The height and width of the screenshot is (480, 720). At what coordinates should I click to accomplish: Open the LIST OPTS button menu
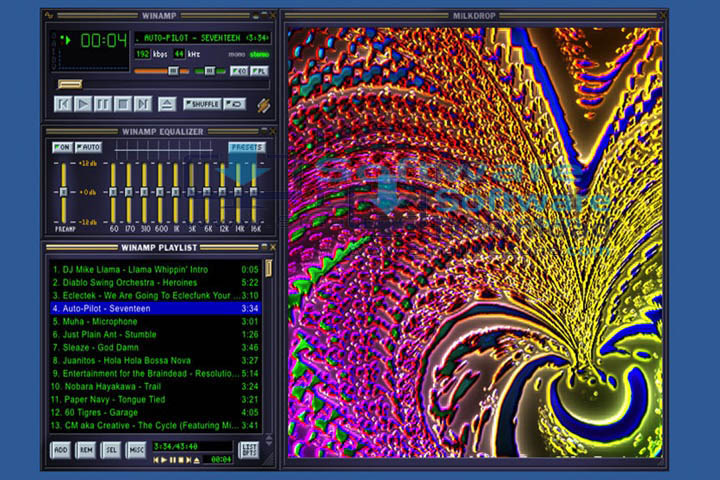coord(248,450)
